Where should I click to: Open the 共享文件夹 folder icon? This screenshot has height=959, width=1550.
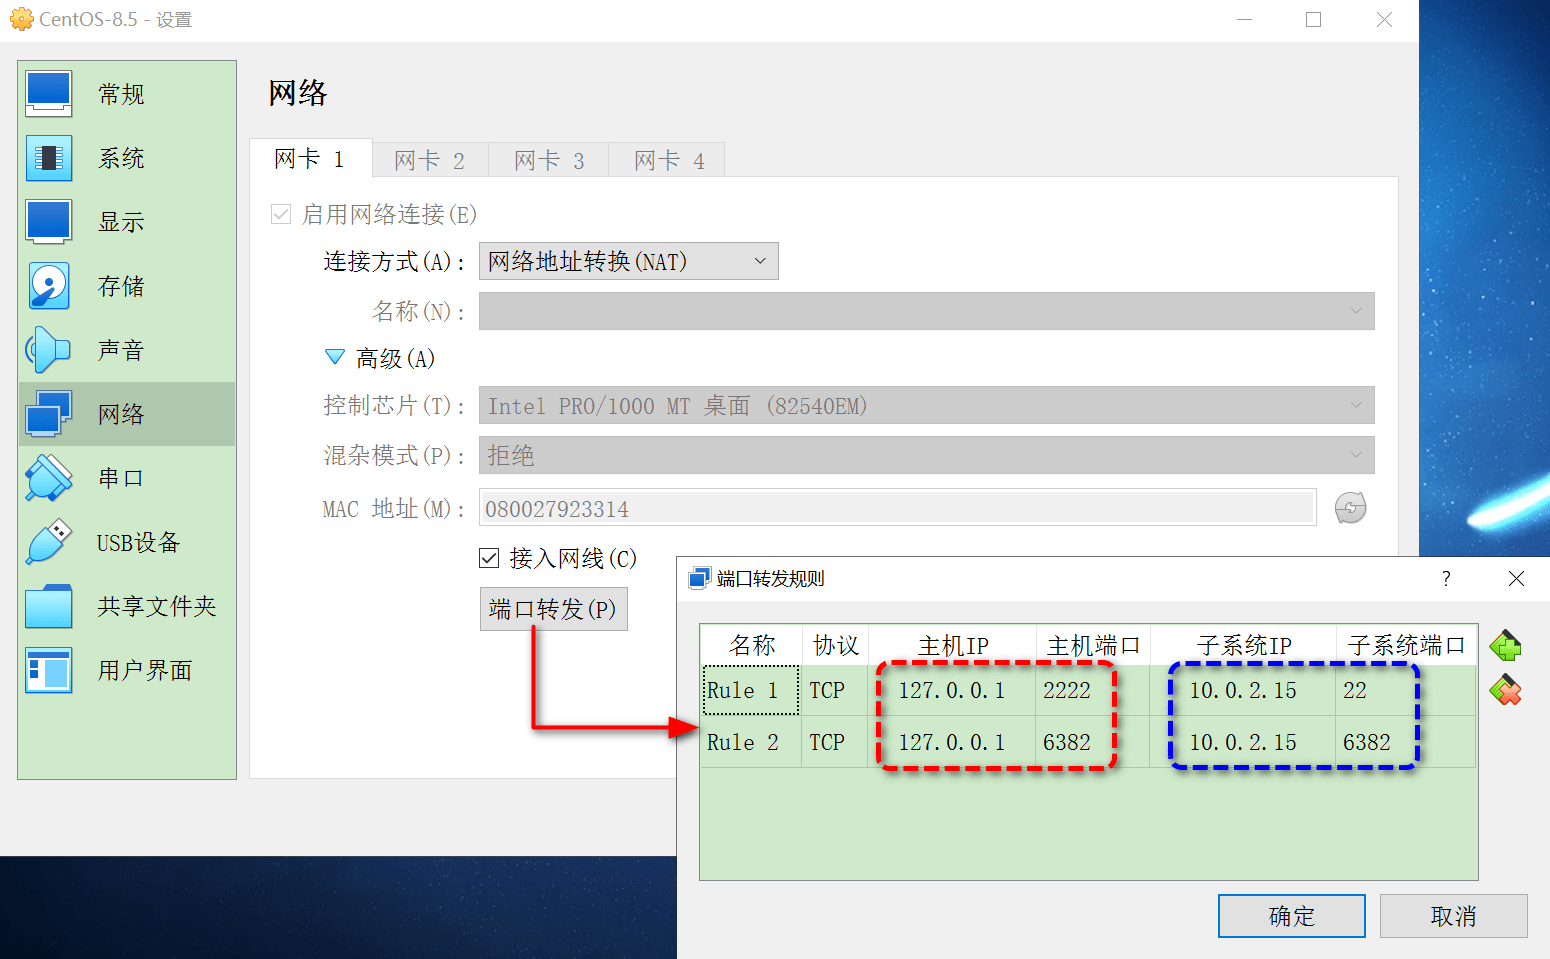point(49,606)
